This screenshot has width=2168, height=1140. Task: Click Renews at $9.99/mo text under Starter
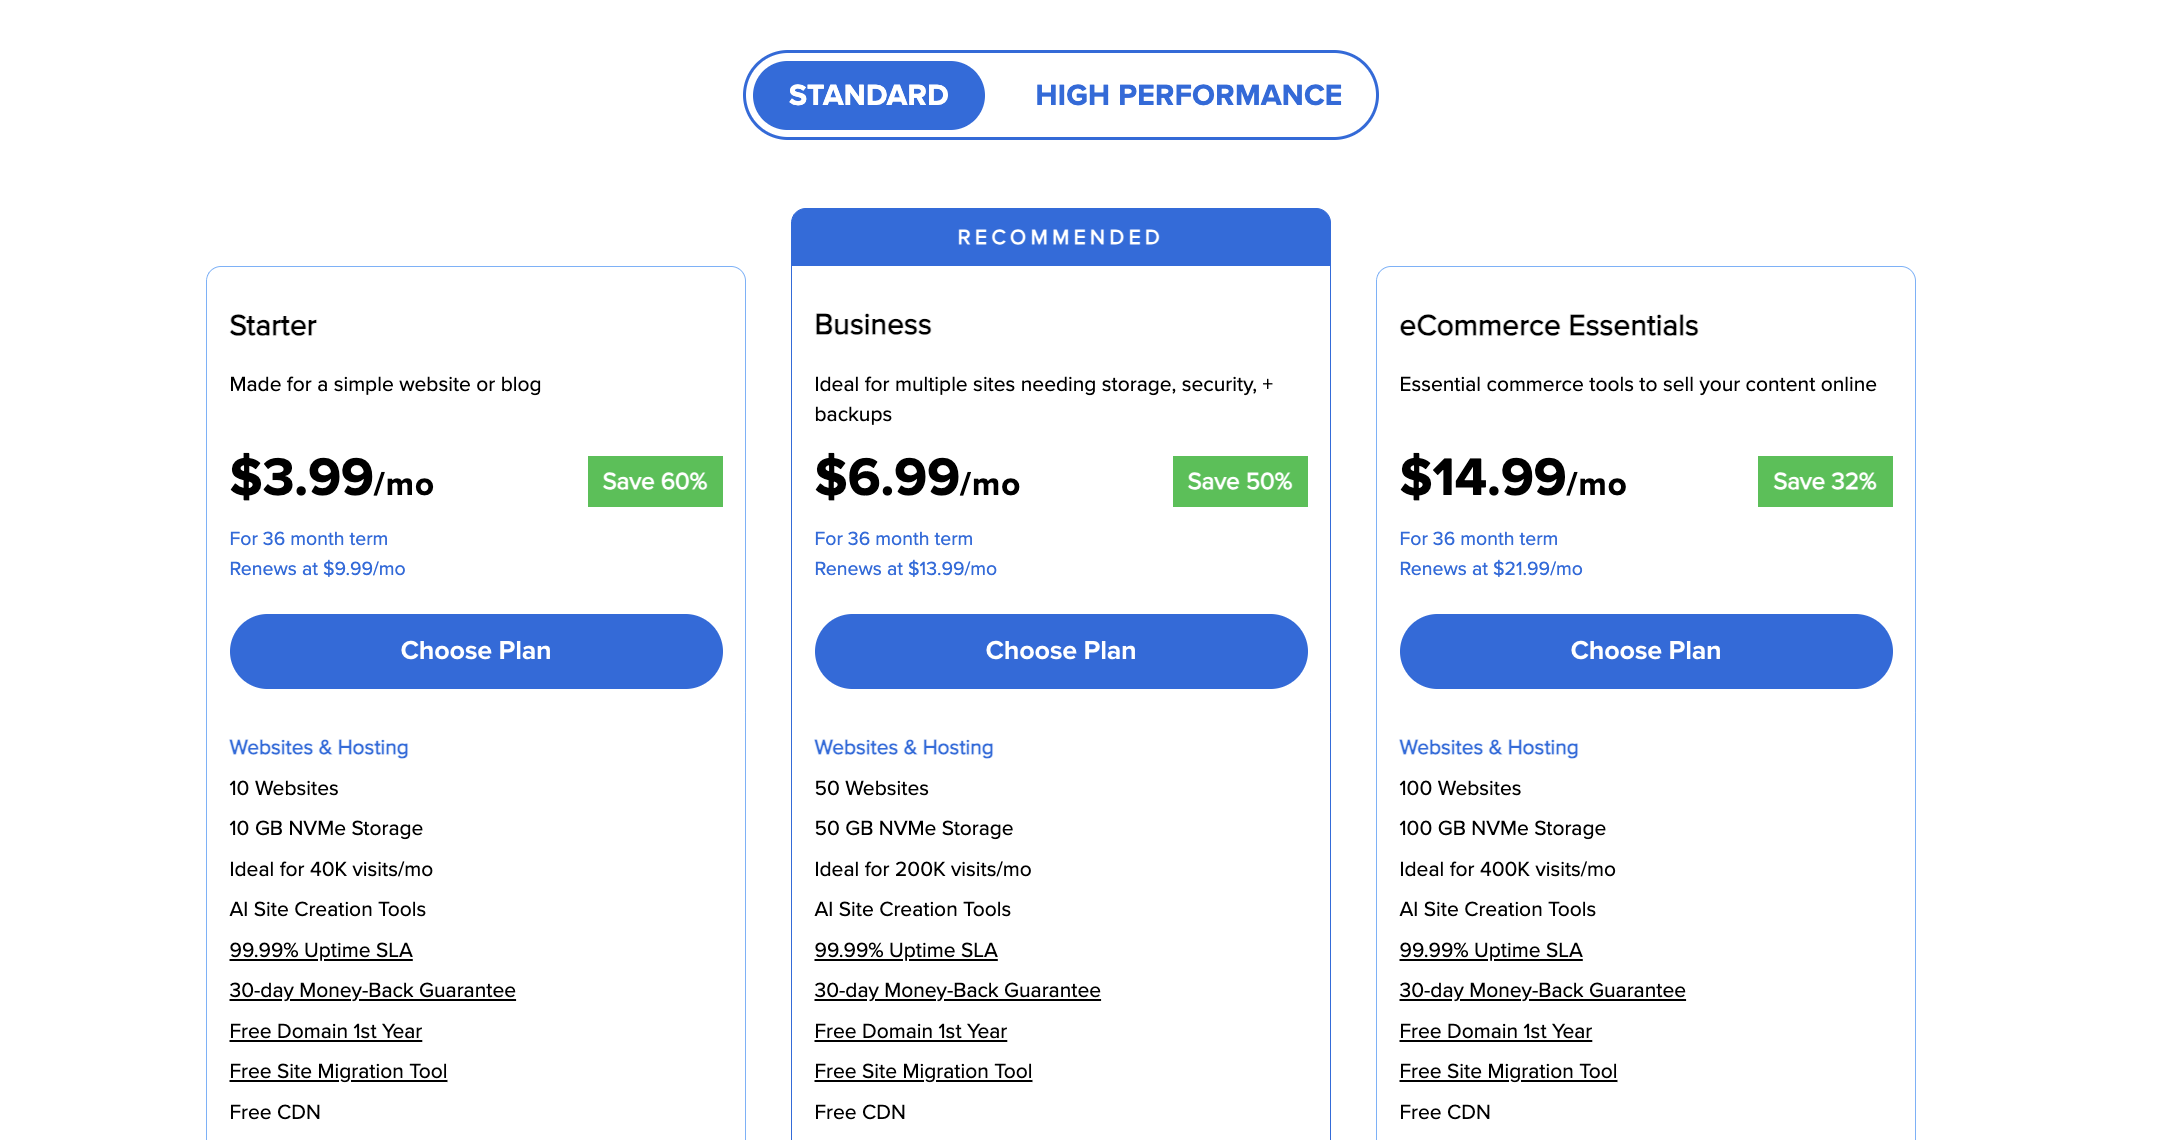tap(317, 568)
